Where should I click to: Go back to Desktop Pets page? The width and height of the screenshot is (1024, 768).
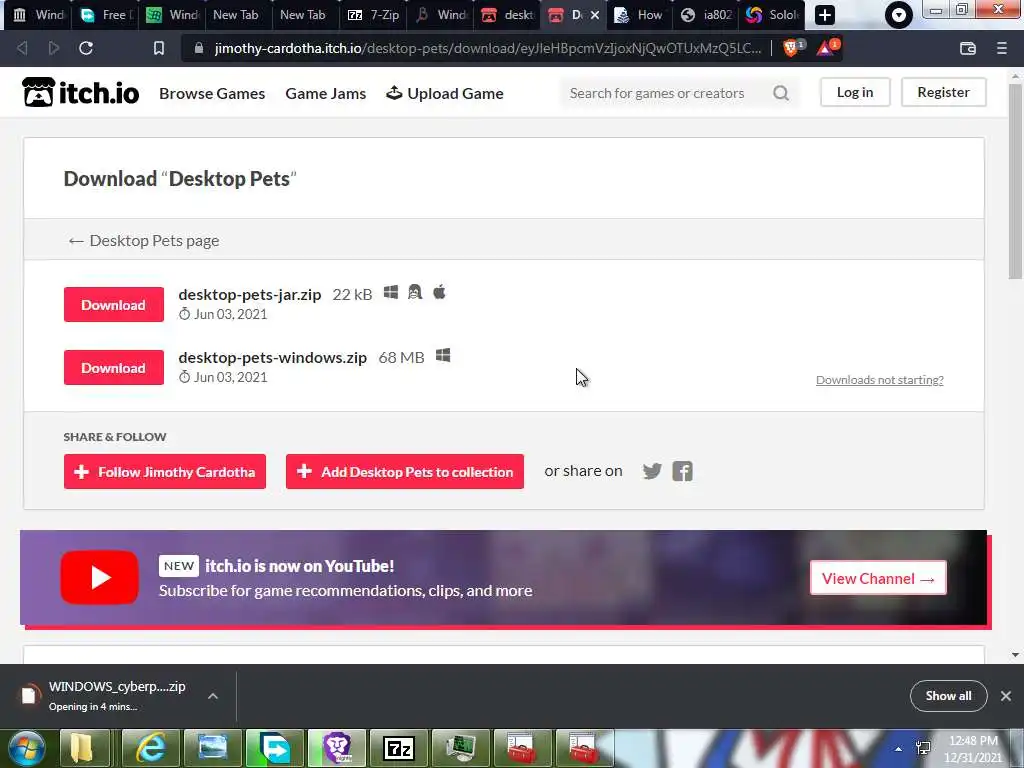tap(144, 240)
